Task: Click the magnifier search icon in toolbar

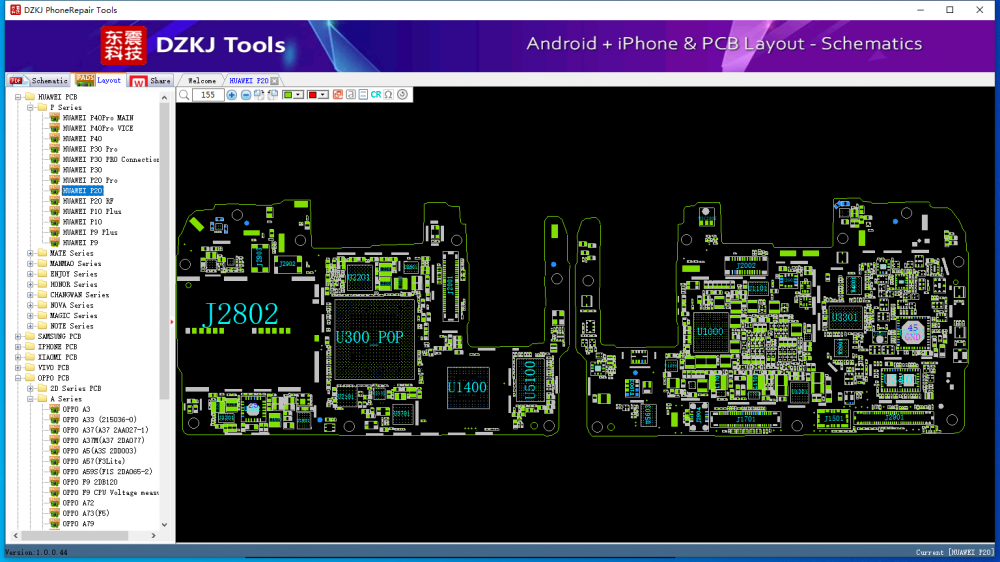Action: (184, 95)
